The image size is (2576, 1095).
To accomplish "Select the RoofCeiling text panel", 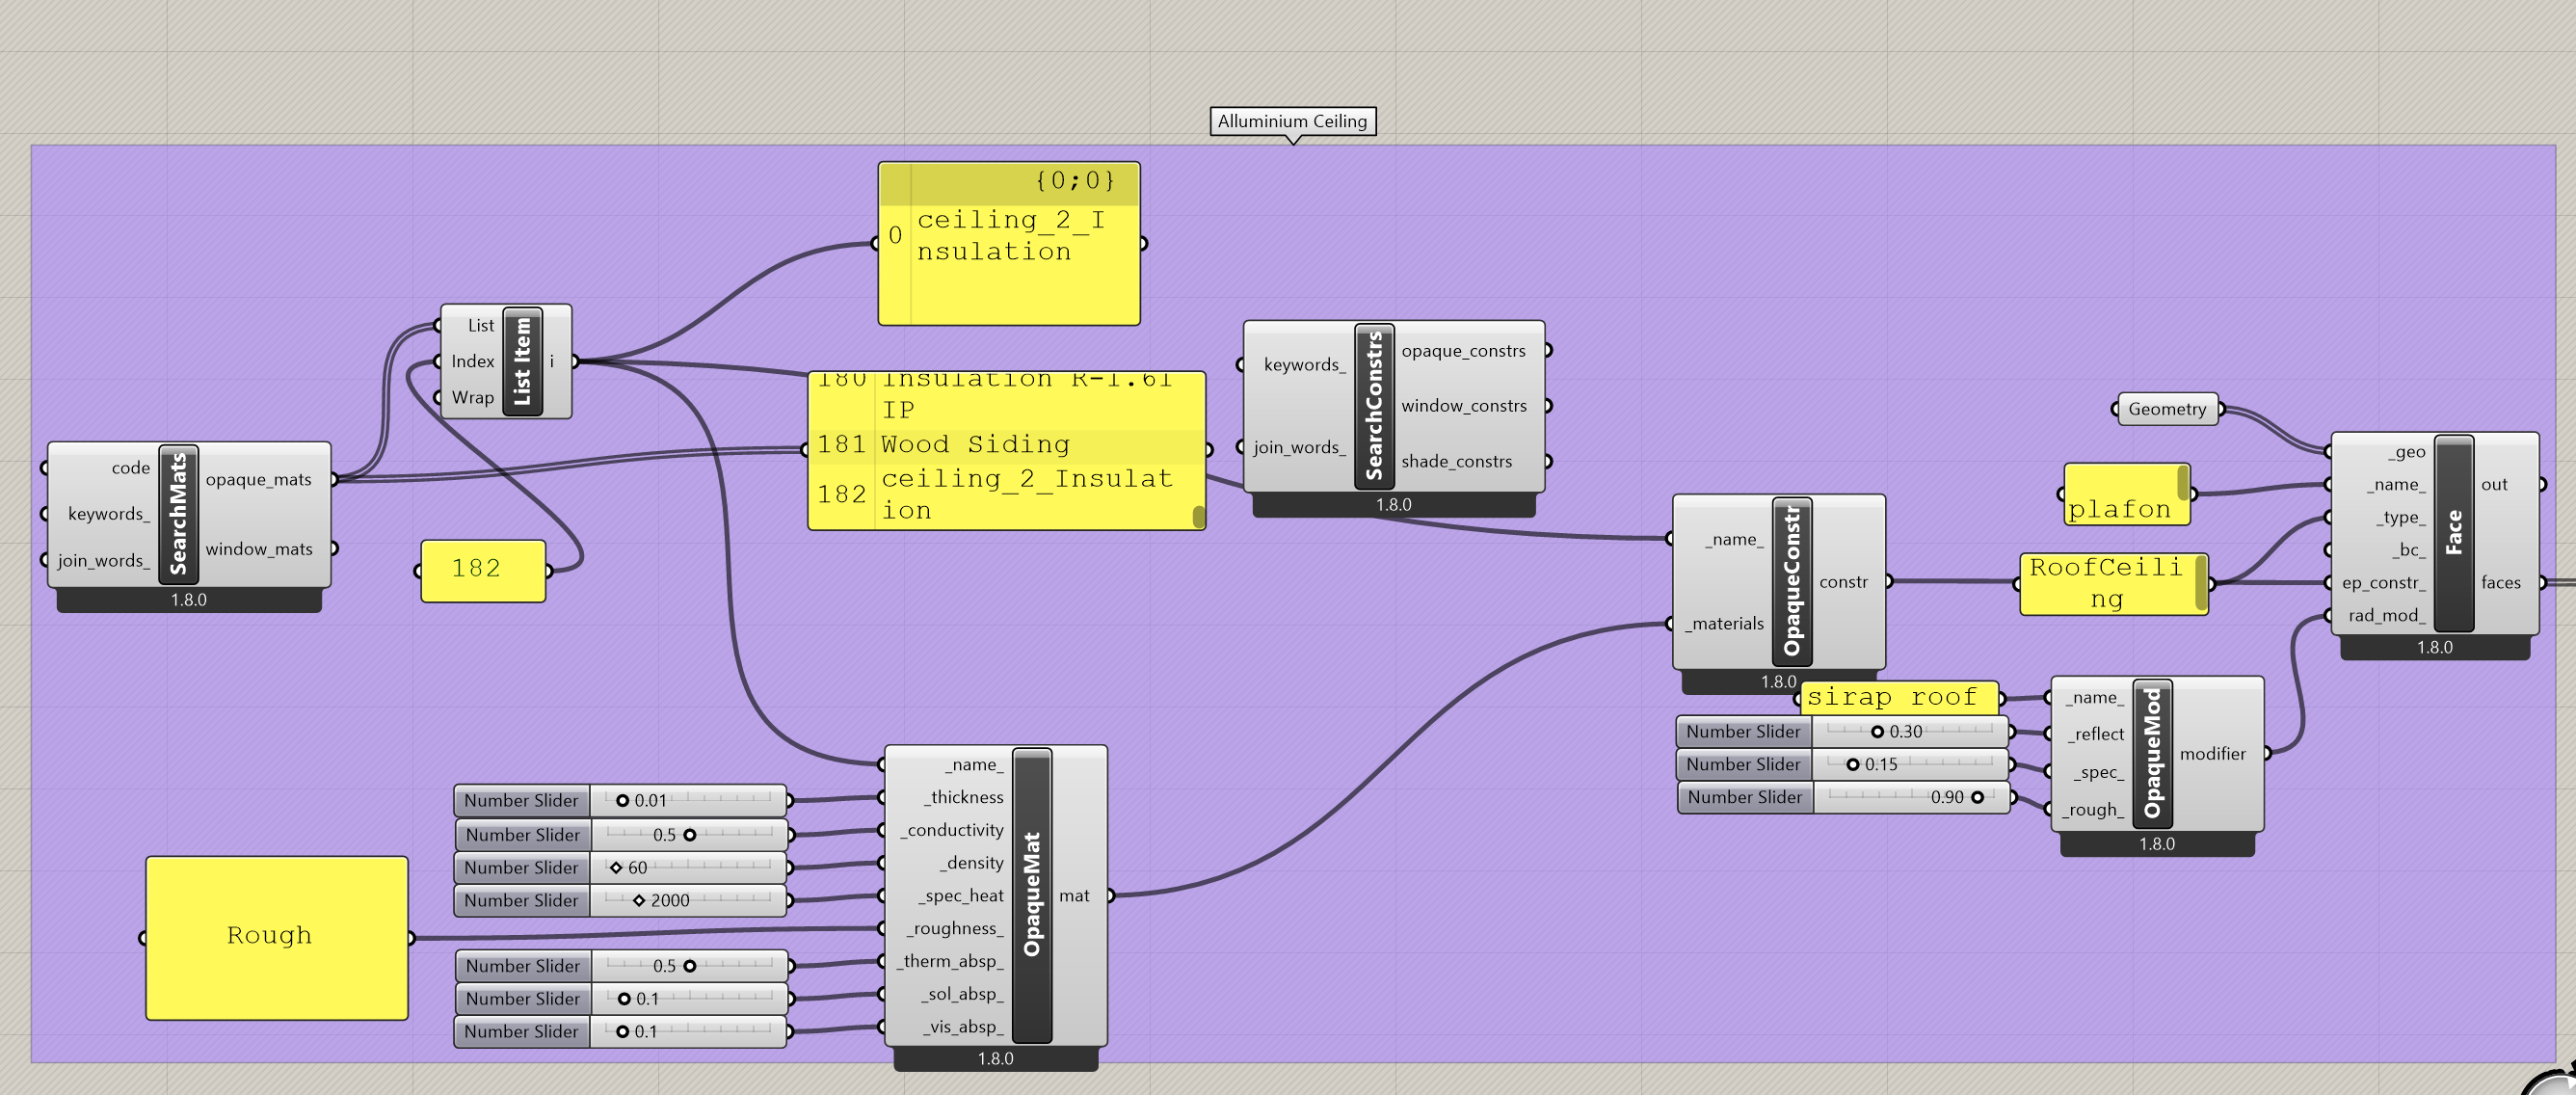I will click(x=2113, y=584).
